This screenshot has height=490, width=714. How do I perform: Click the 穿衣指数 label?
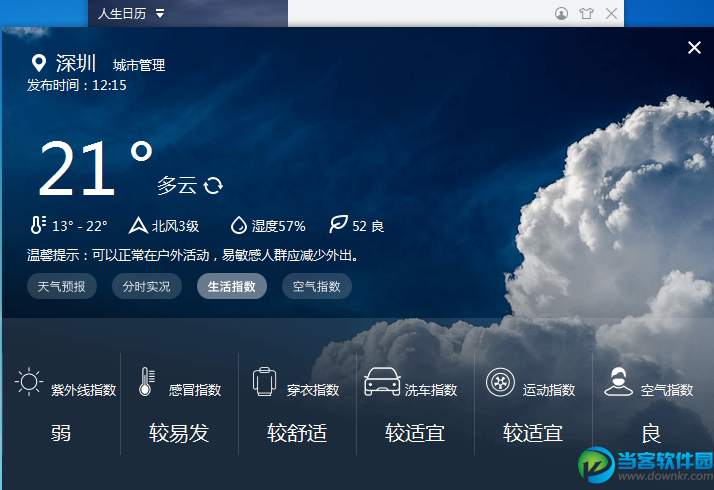pyautogui.click(x=313, y=390)
